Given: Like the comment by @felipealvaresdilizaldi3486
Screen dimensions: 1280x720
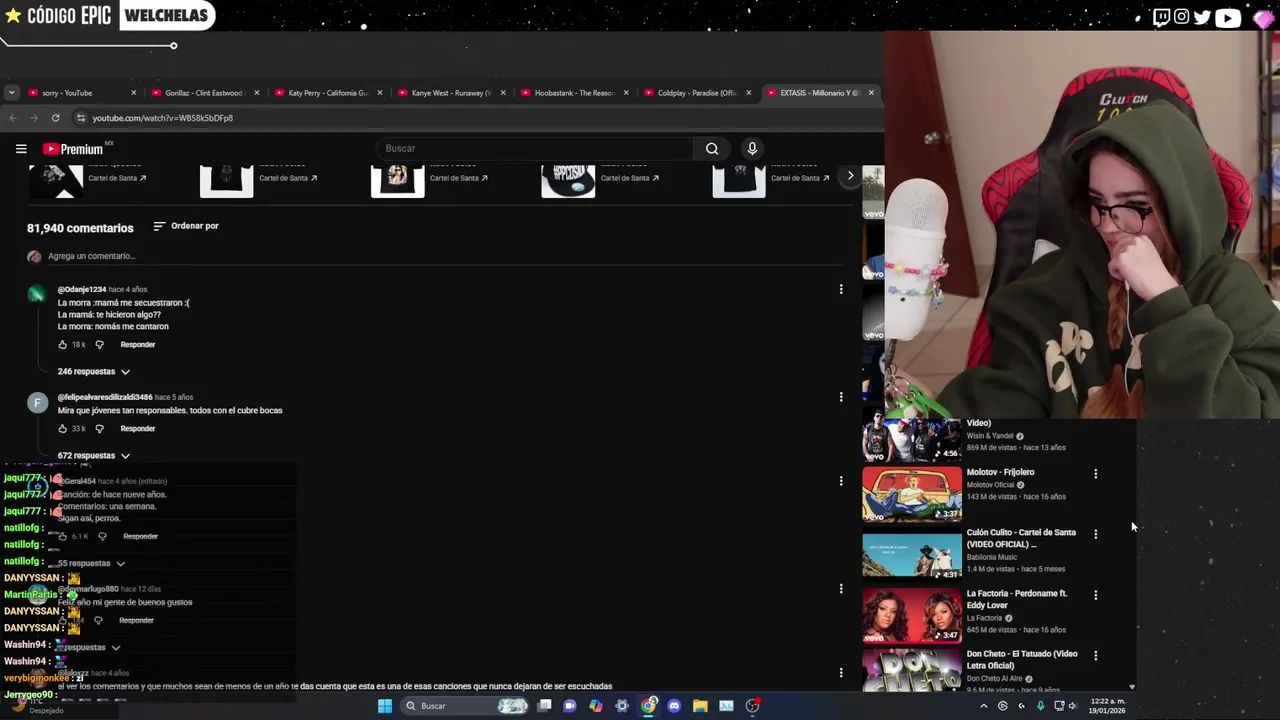Looking at the screenshot, I should (x=62, y=429).
